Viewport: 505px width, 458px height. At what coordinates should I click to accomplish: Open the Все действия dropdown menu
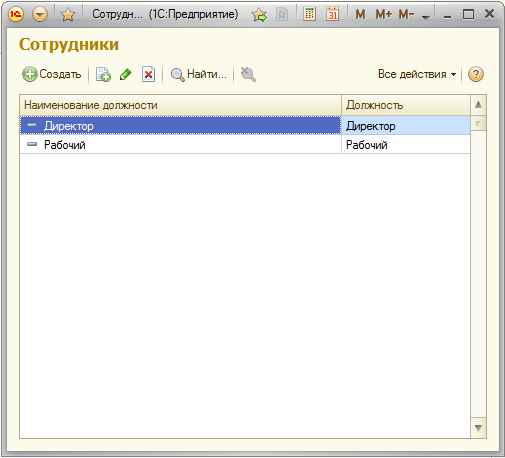pyautogui.click(x=417, y=74)
